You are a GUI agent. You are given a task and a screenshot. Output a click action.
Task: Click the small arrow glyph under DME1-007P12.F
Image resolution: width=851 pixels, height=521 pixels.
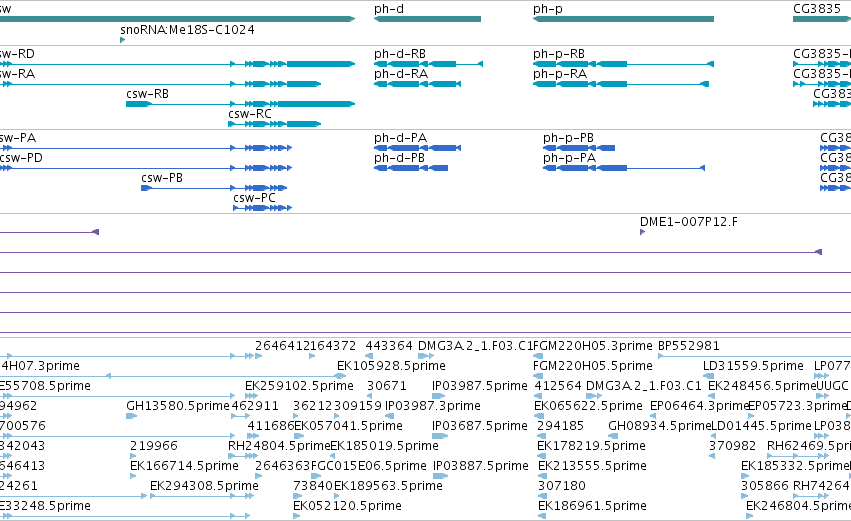(643, 232)
